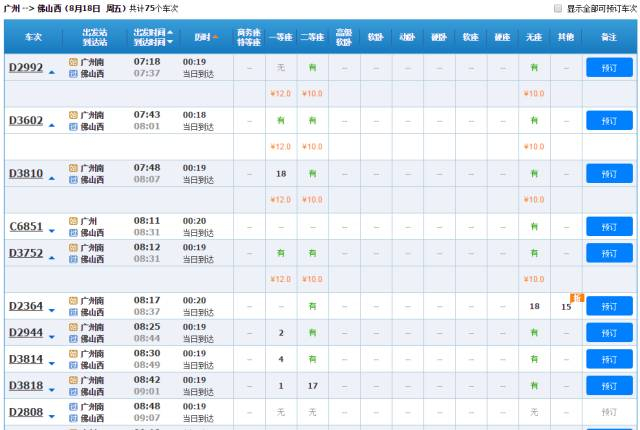Open train number link D2808
Image resolution: width=640 pixels, height=430 pixels.
coord(26,412)
